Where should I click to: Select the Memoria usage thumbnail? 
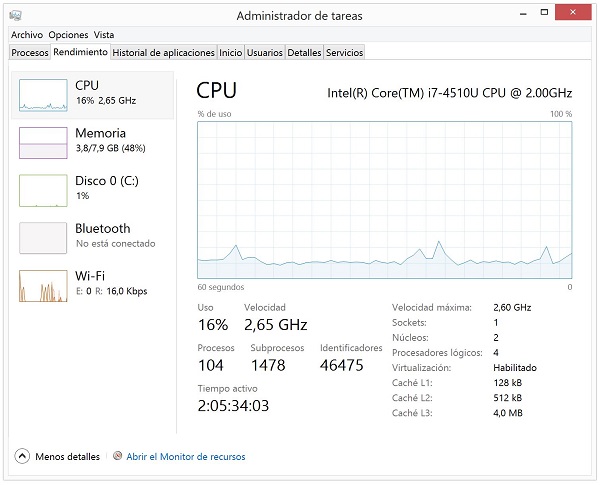[x=42, y=142]
